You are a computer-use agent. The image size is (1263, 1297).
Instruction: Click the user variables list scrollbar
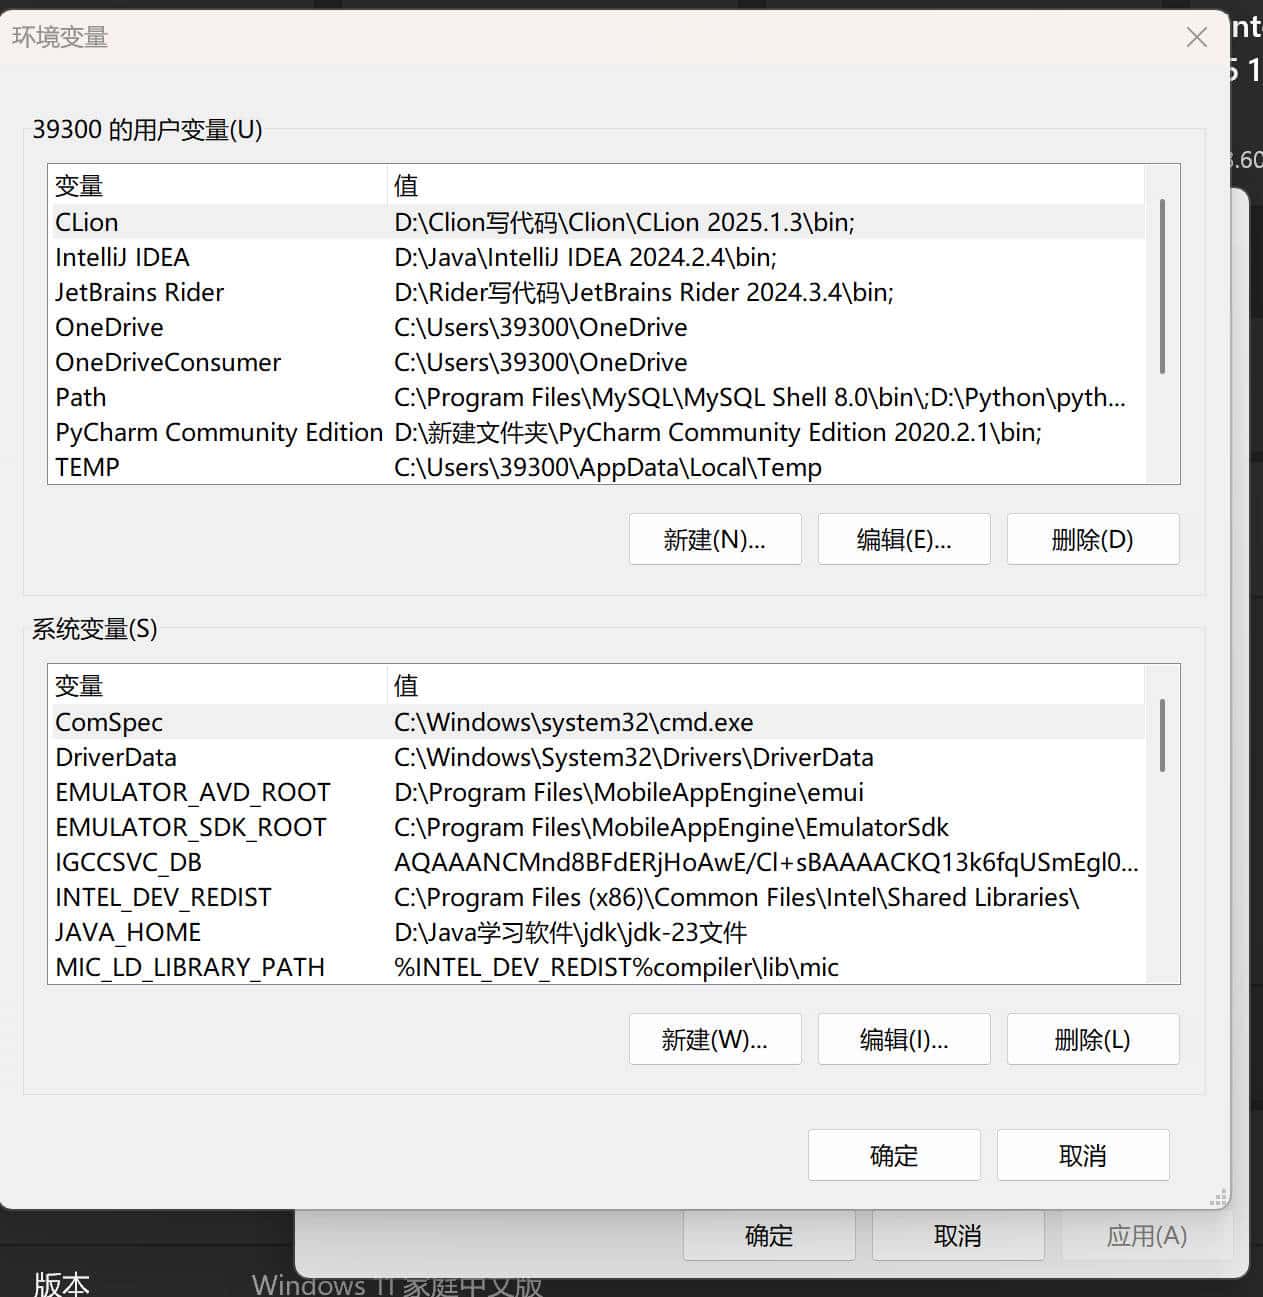1162,287
